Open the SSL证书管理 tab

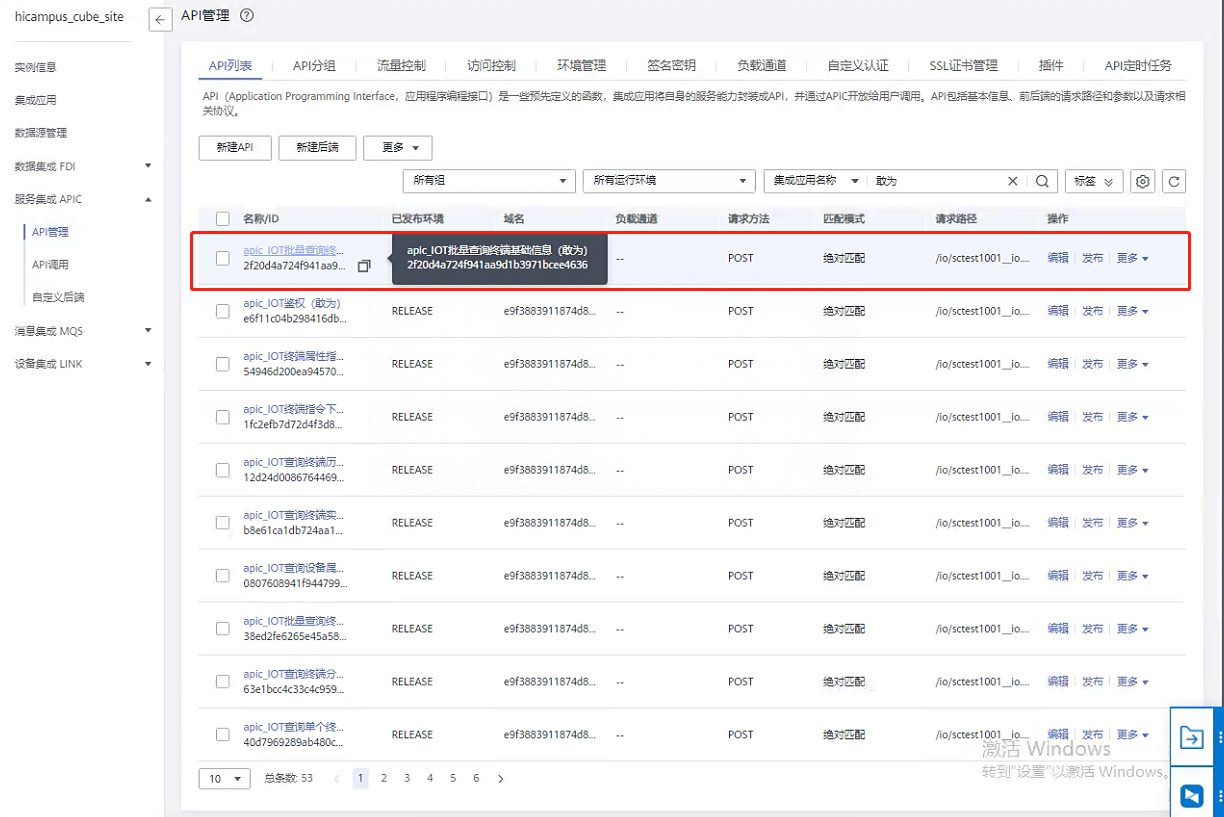point(963,65)
